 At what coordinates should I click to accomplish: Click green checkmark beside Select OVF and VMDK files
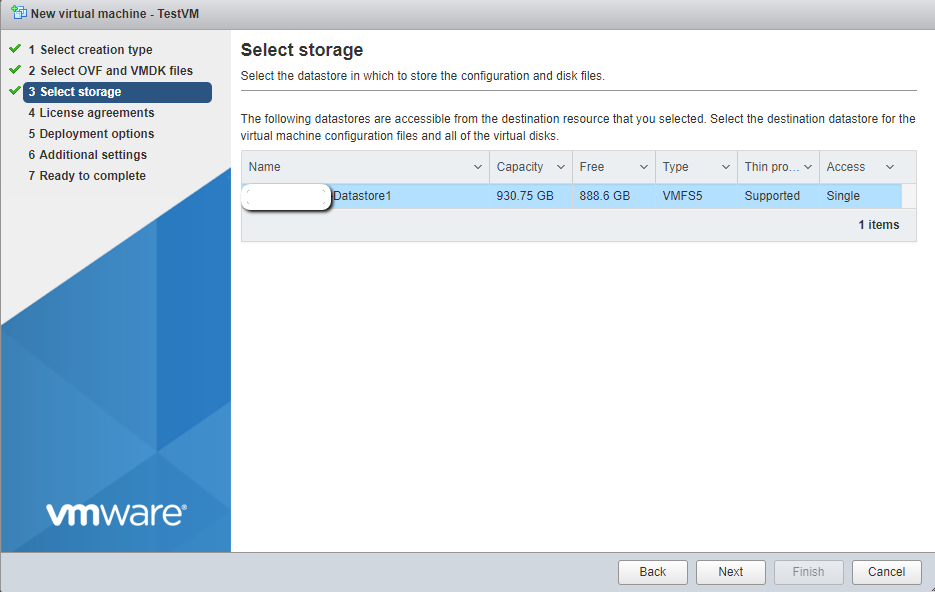pos(16,69)
